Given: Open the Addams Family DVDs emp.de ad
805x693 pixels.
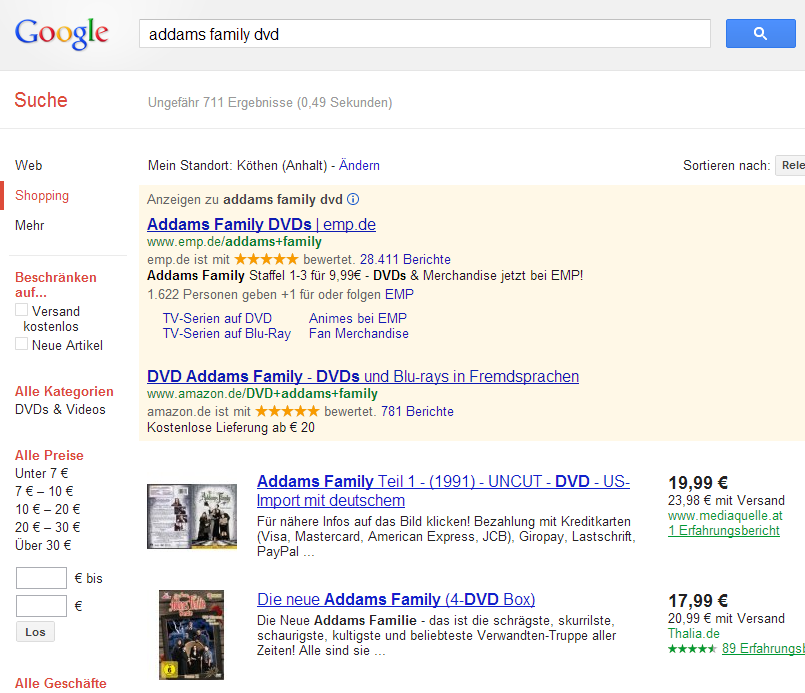Looking at the screenshot, I should pyautogui.click(x=261, y=224).
